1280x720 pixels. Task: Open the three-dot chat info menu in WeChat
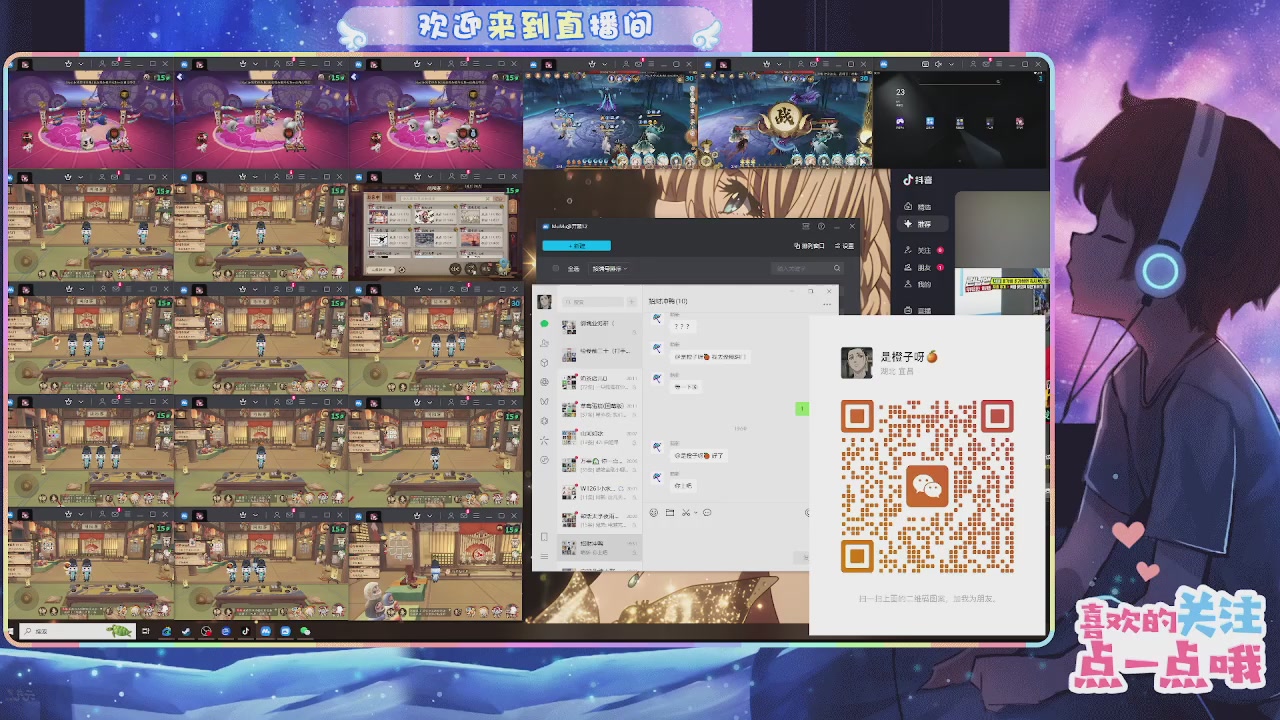coord(826,304)
